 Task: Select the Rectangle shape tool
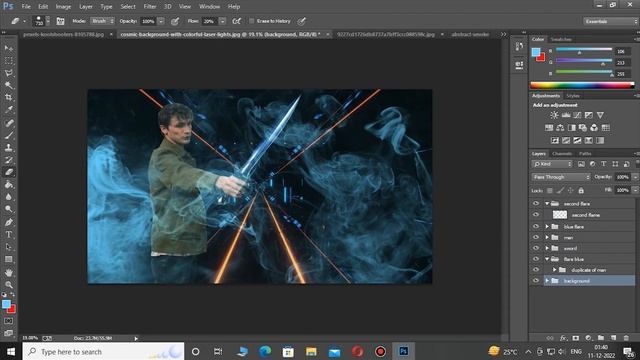tap(9, 259)
